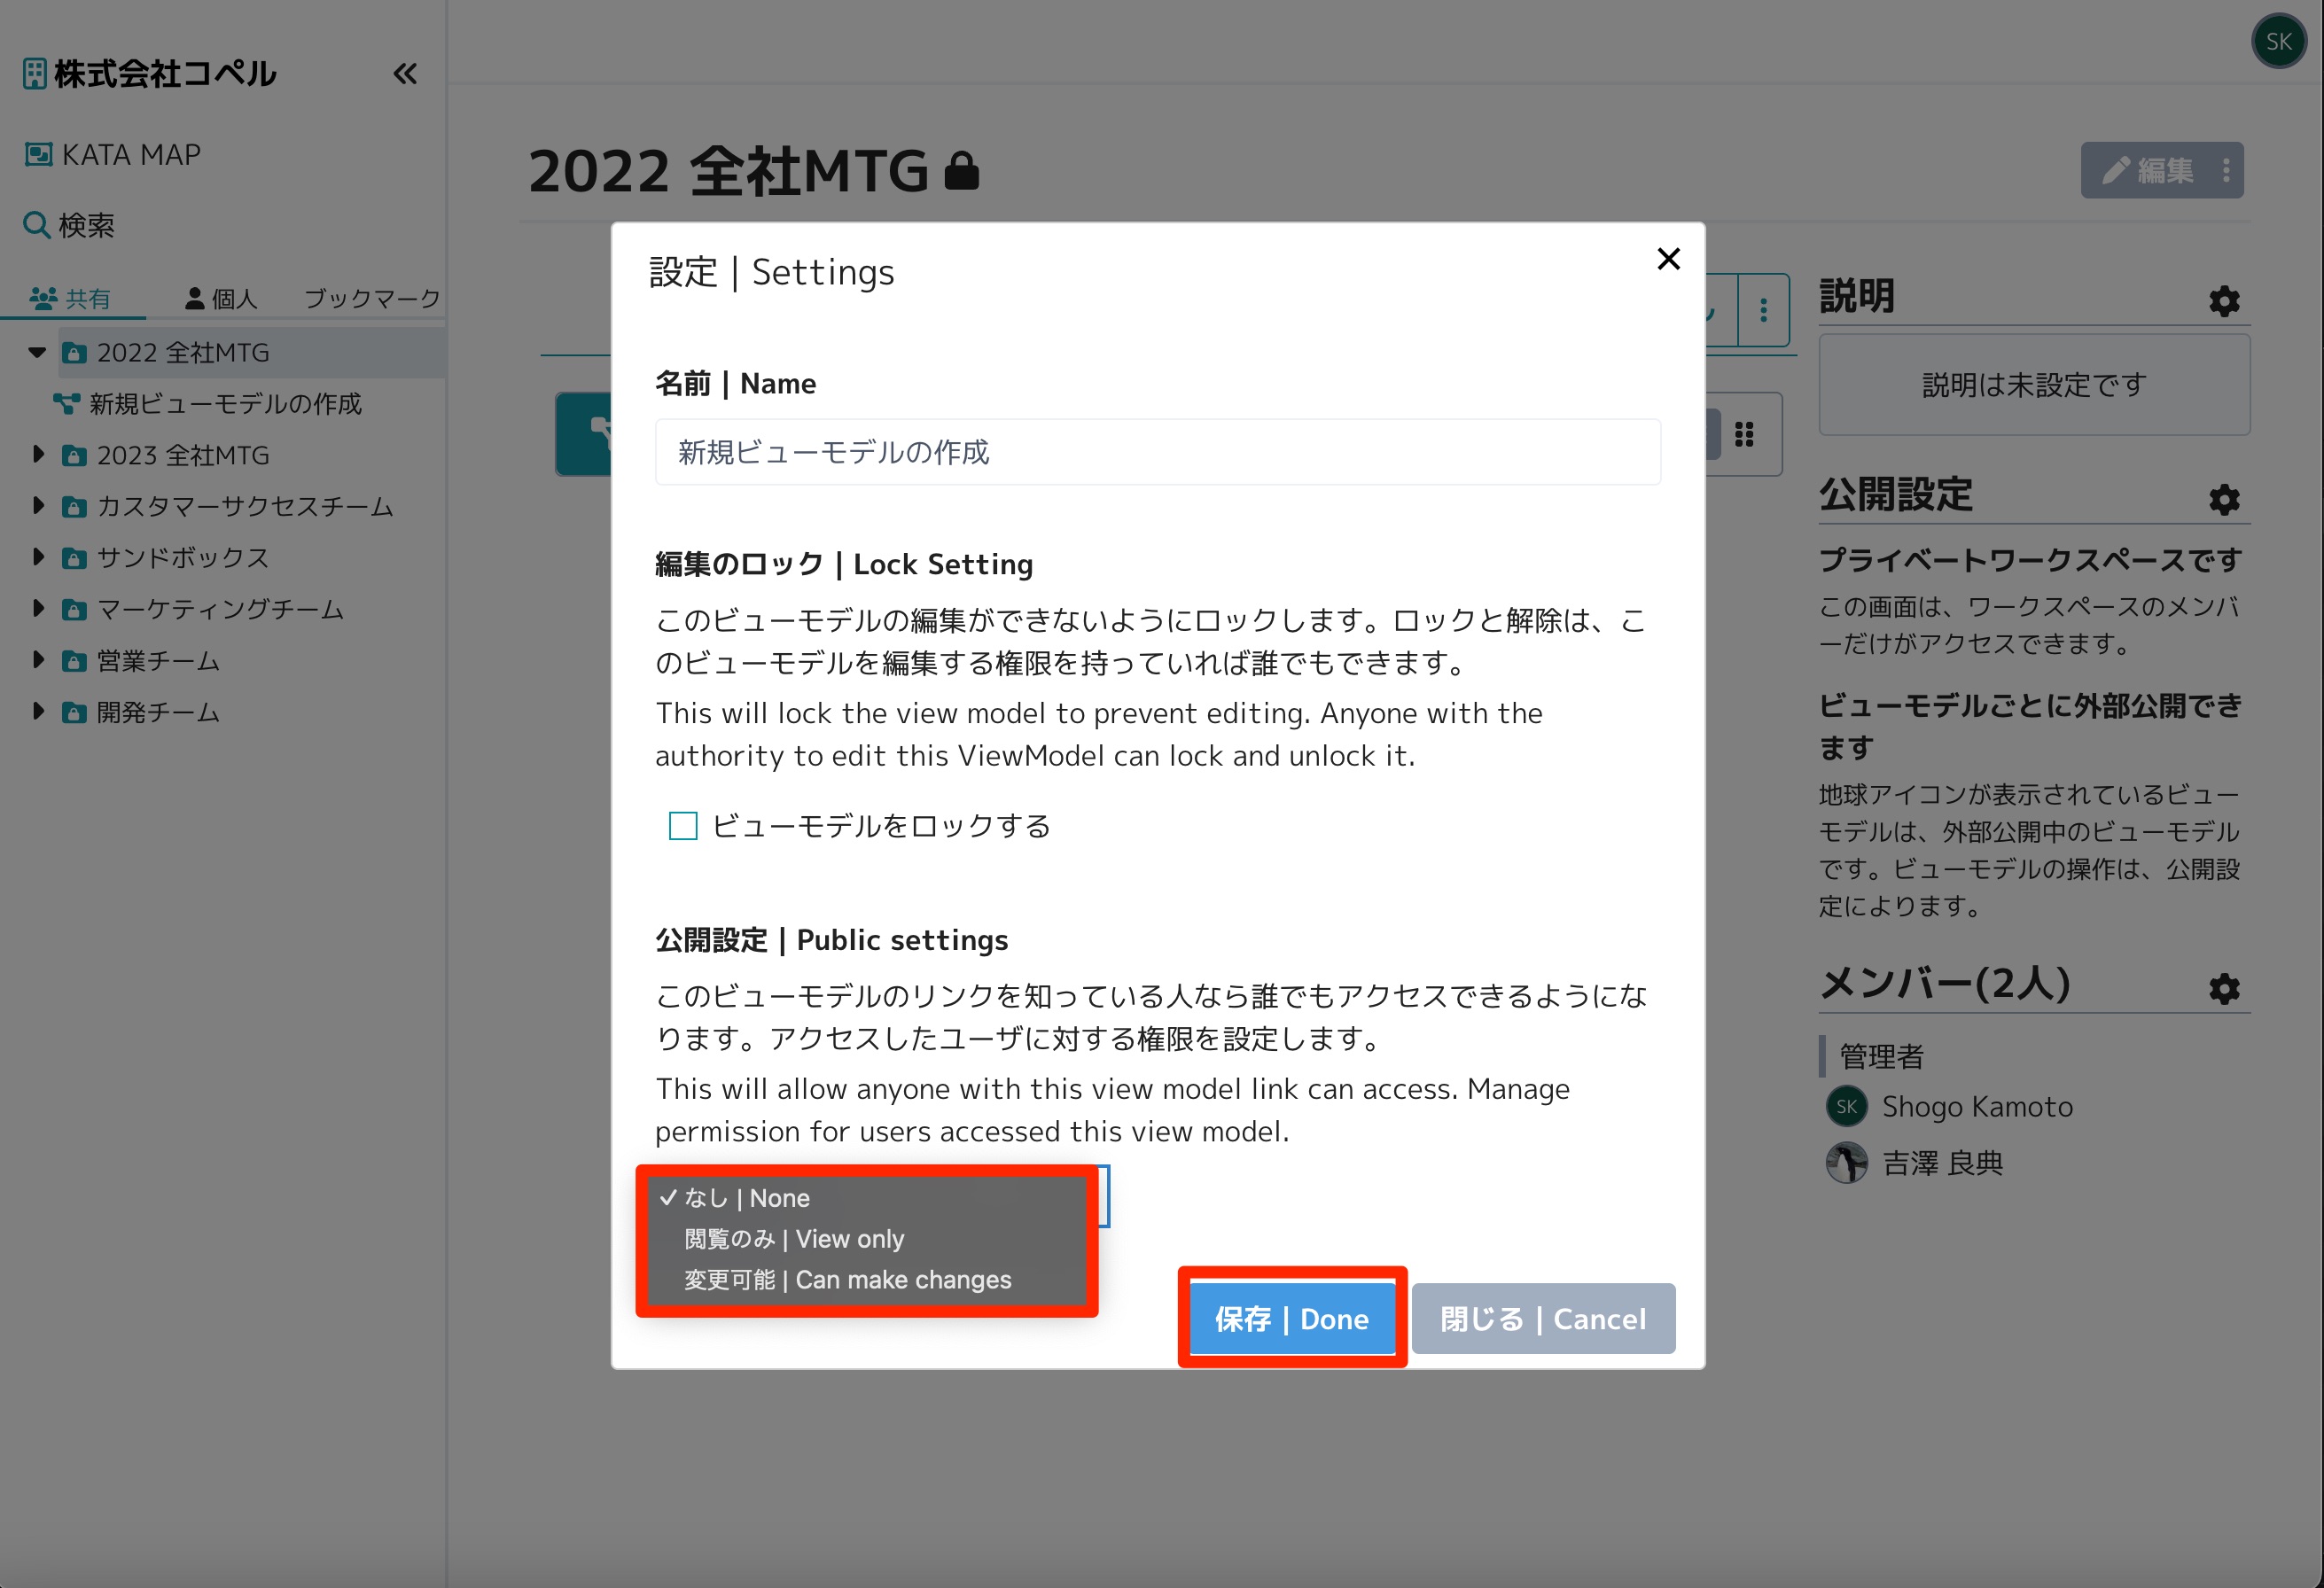2324x1588 pixels.
Task: Click the 株式会社コペル building icon
Action: tap(35, 73)
